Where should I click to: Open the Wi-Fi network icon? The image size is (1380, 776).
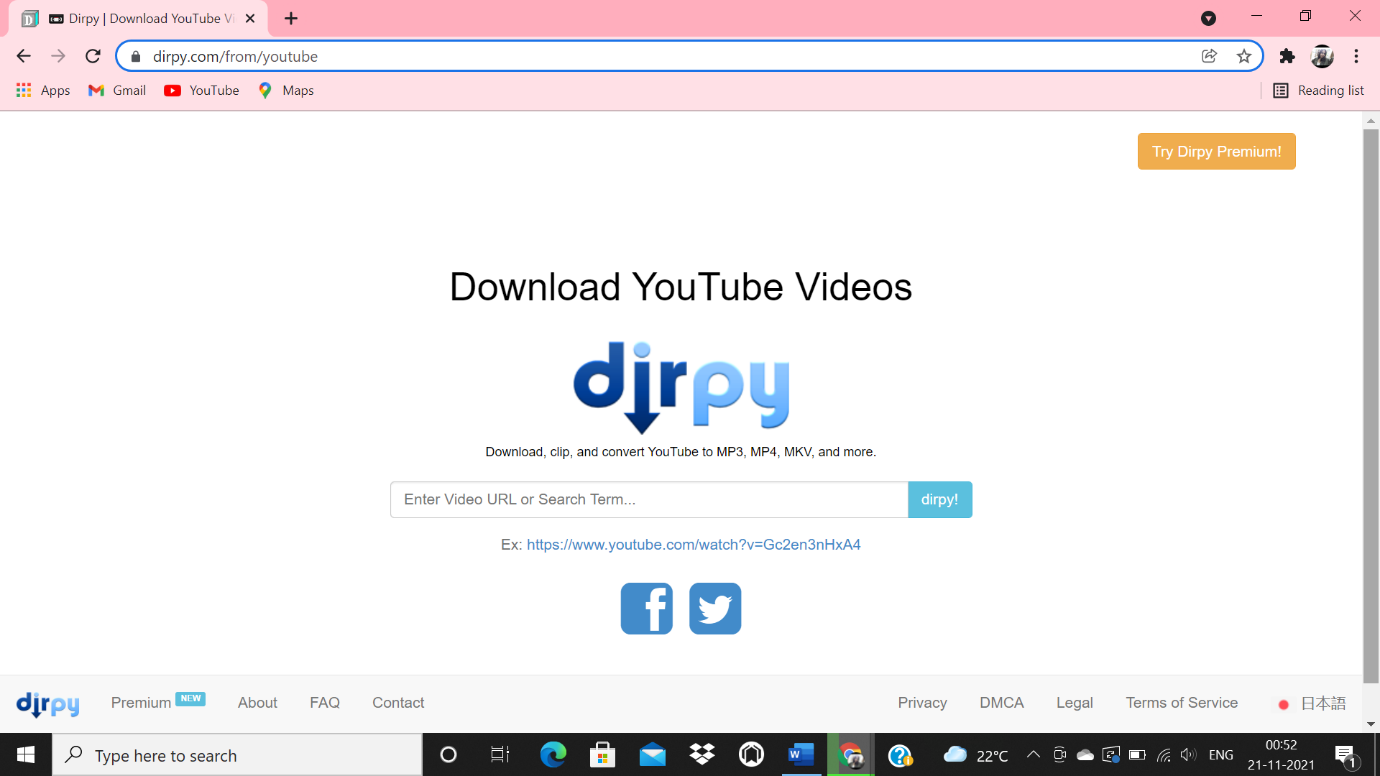(1163, 755)
